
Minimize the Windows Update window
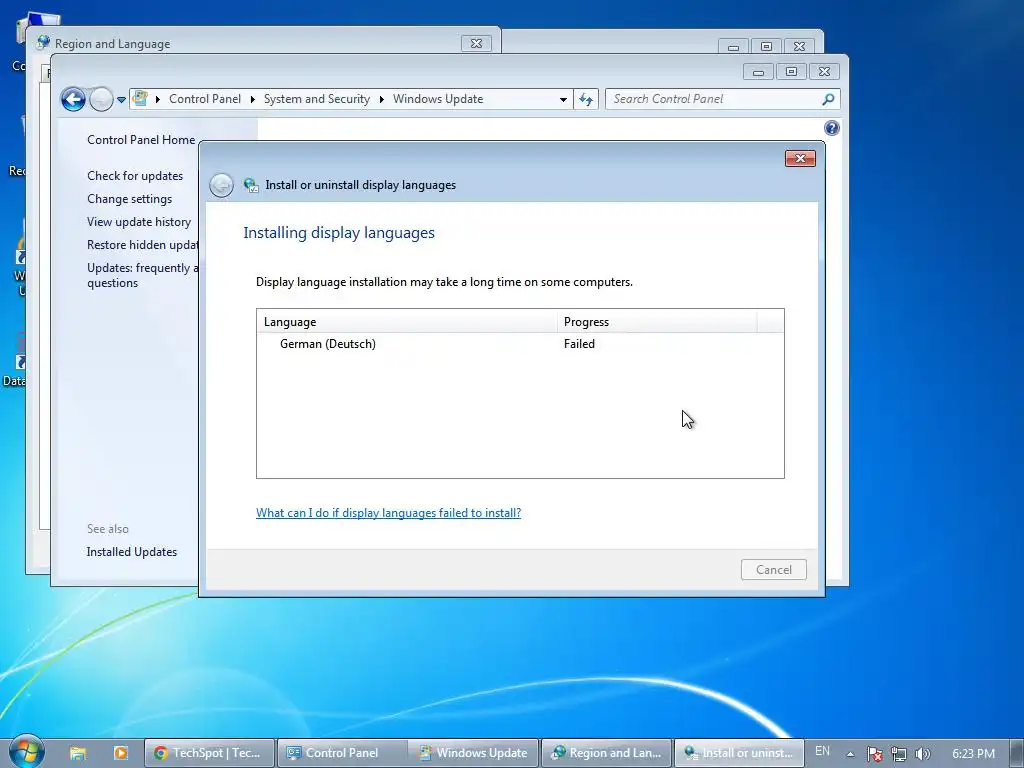point(758,72)
